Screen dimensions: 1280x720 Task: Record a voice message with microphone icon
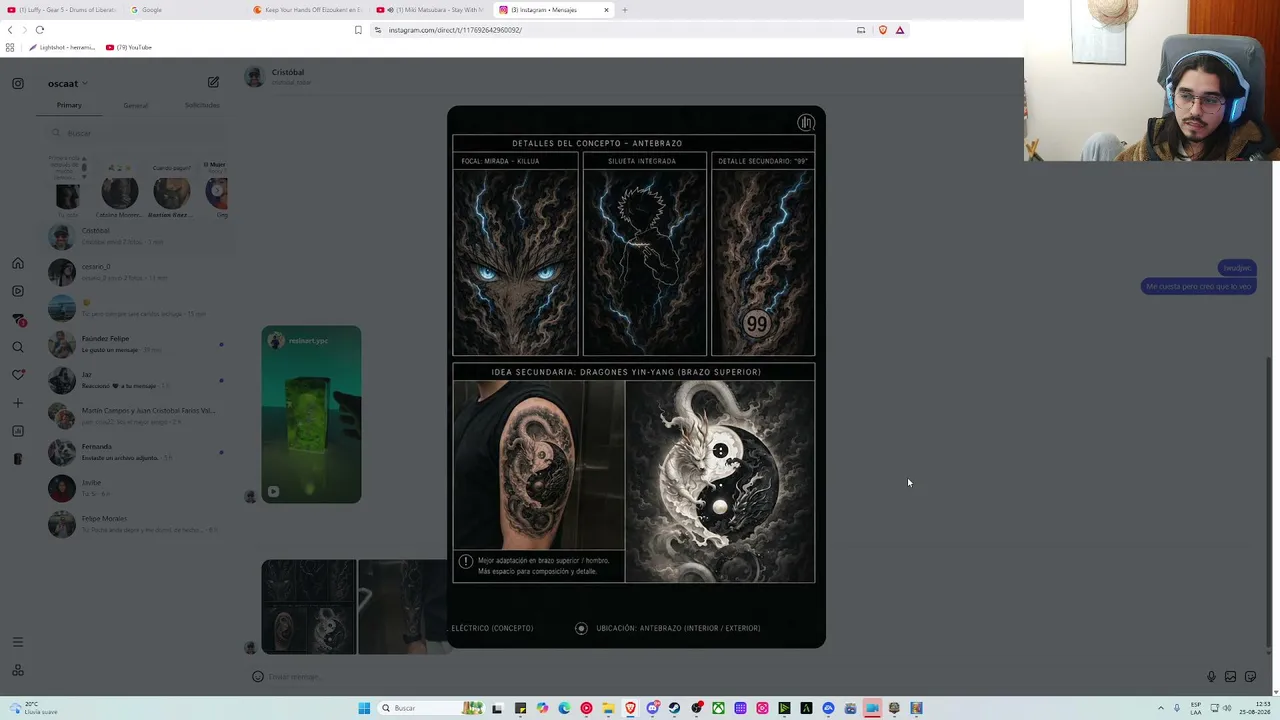pyautogui.click(x=1211, y=677)
